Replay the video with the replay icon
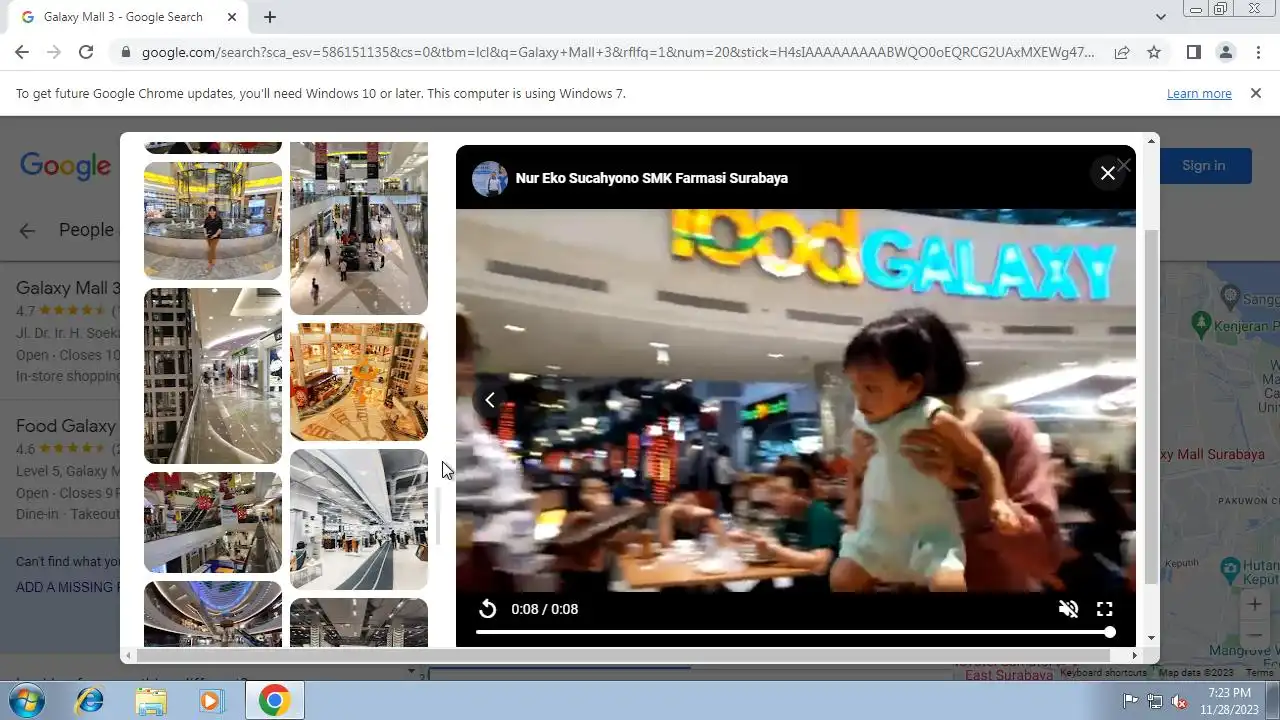The height and width of the screenshot is (720, 1280). pos(488,609)
